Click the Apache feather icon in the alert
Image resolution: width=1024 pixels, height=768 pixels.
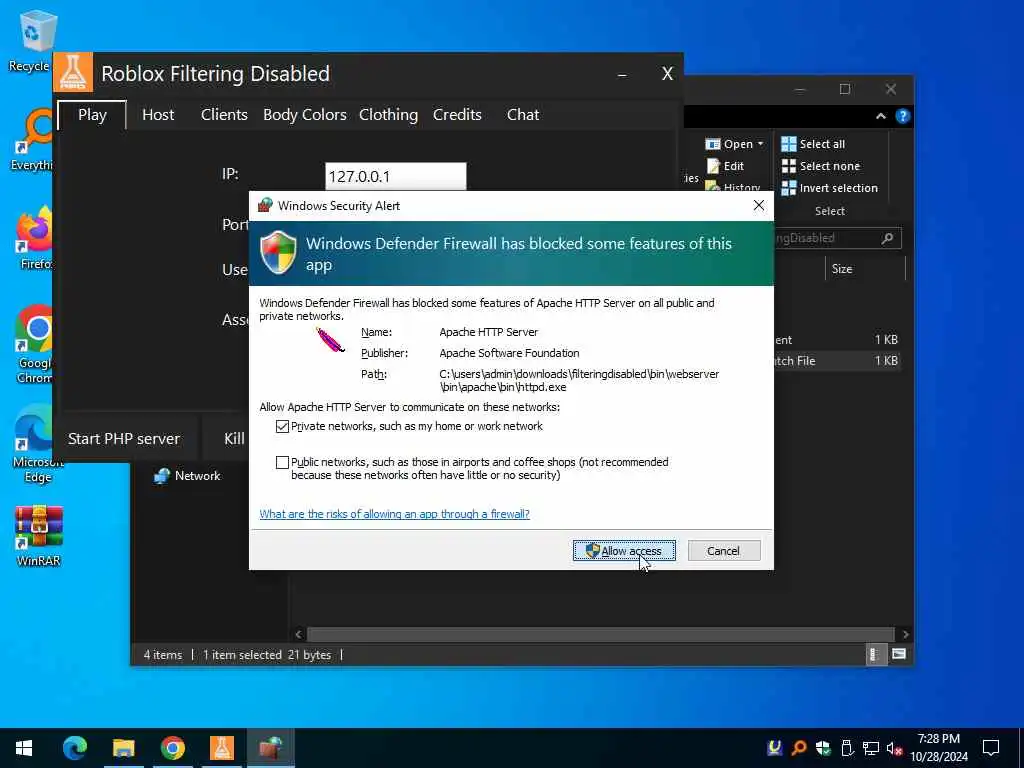pyautogui.click(x=330, y=340)
